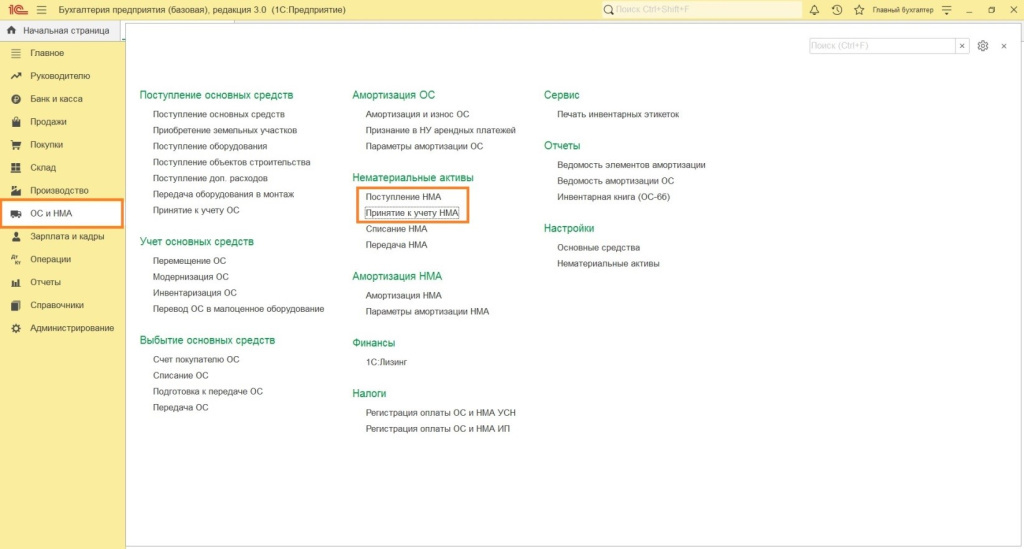
Task: Open Инвентарная книга (ОС-6б)
Action: (613, 196)
